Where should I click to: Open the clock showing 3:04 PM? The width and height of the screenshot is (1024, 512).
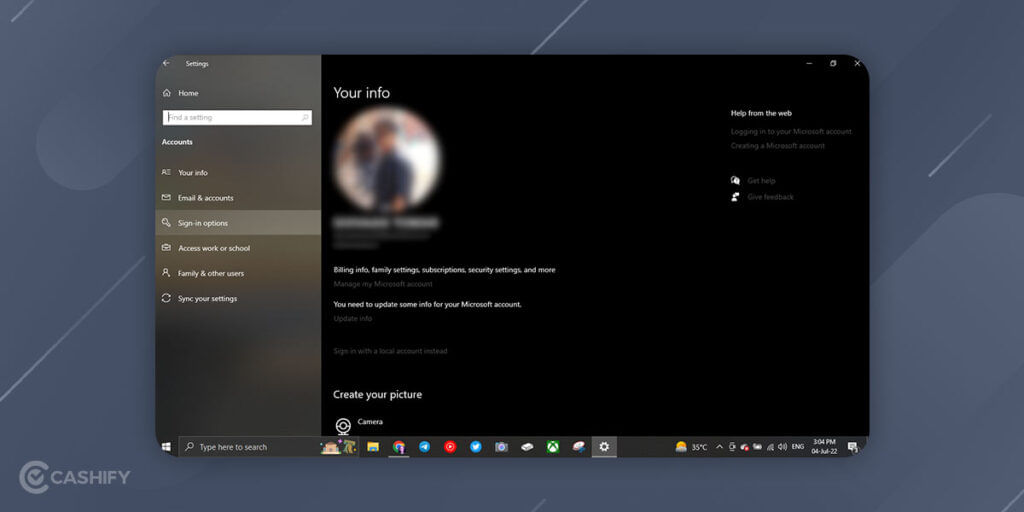click(x=824, y=447)
